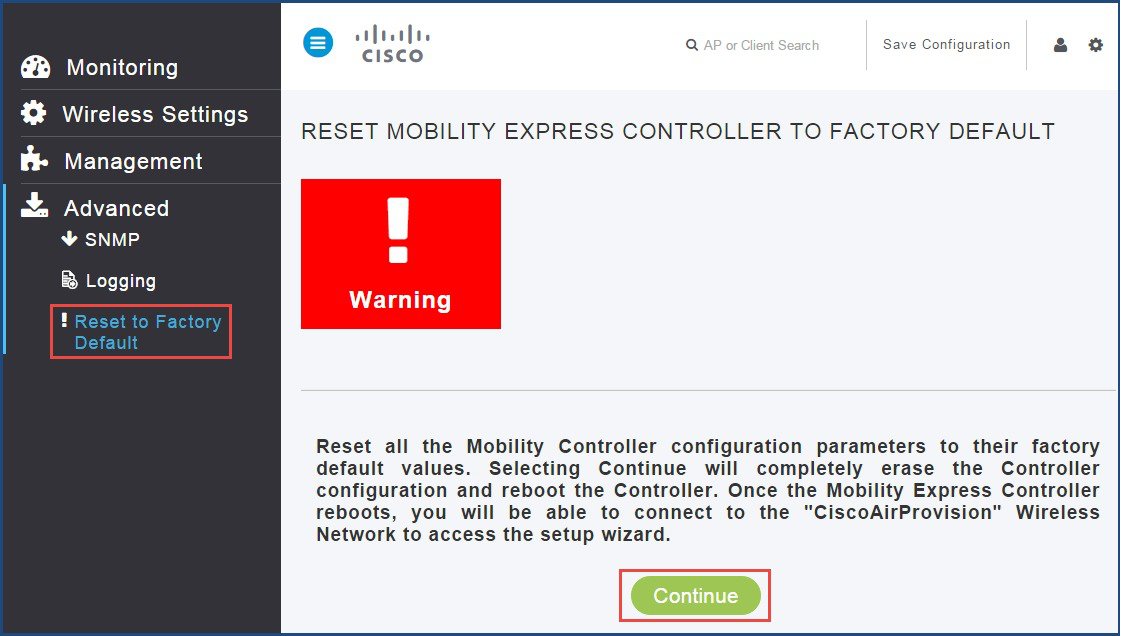Select SNMP under Advanced

112,239
